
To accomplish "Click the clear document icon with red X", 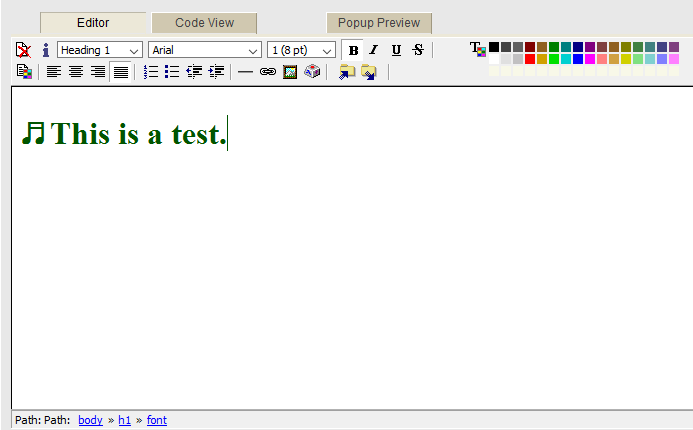I will pos(23,50).
